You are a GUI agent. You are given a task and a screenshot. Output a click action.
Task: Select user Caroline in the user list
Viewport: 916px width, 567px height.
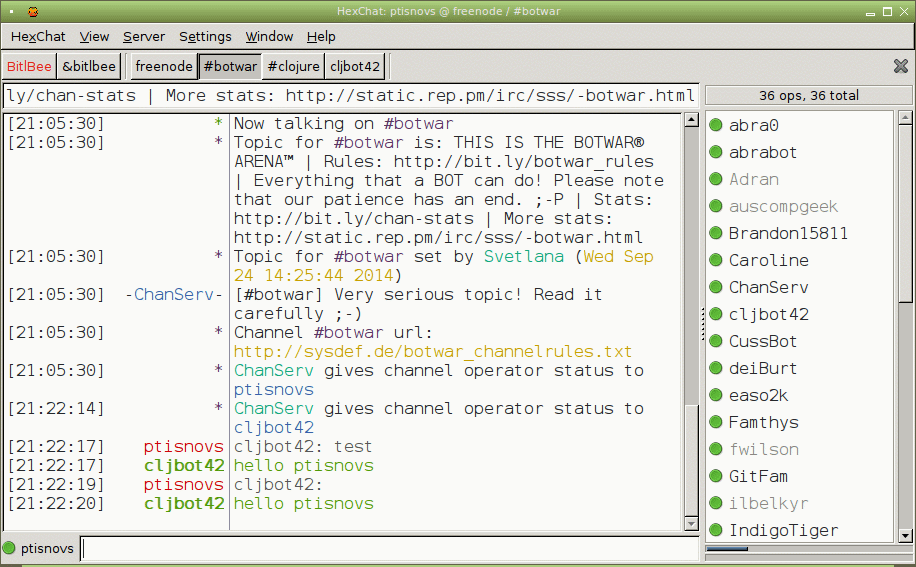point(800,260)
